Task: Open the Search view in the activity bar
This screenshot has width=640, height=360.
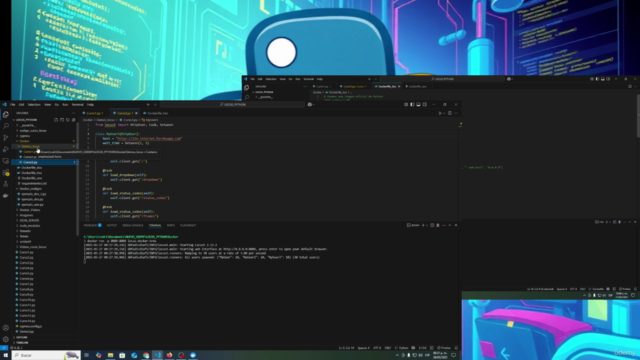Action: [5, 126]
